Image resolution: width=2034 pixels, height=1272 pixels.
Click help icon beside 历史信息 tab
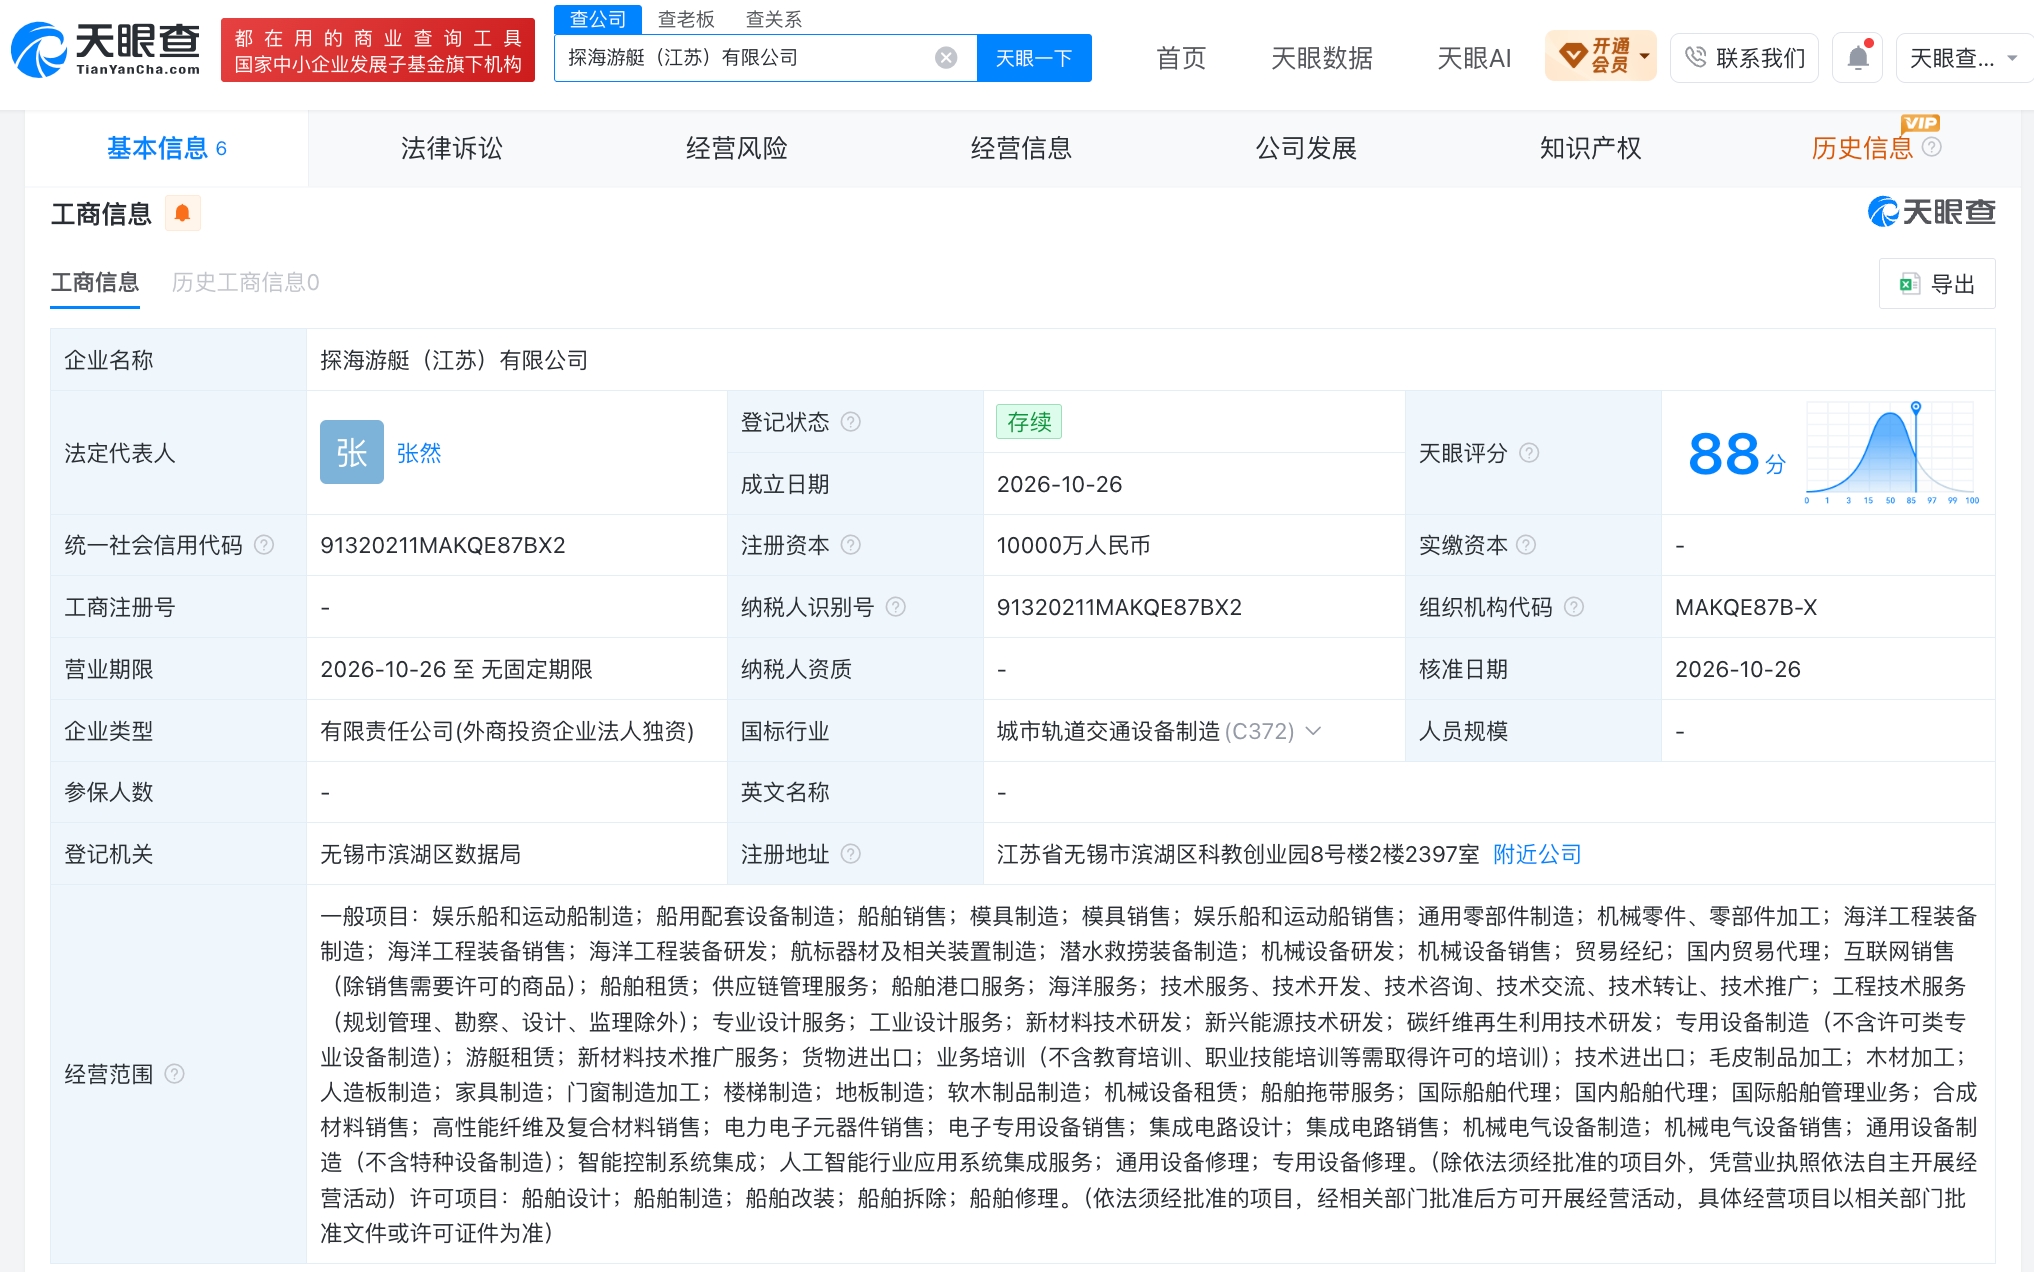point(1932,147)
